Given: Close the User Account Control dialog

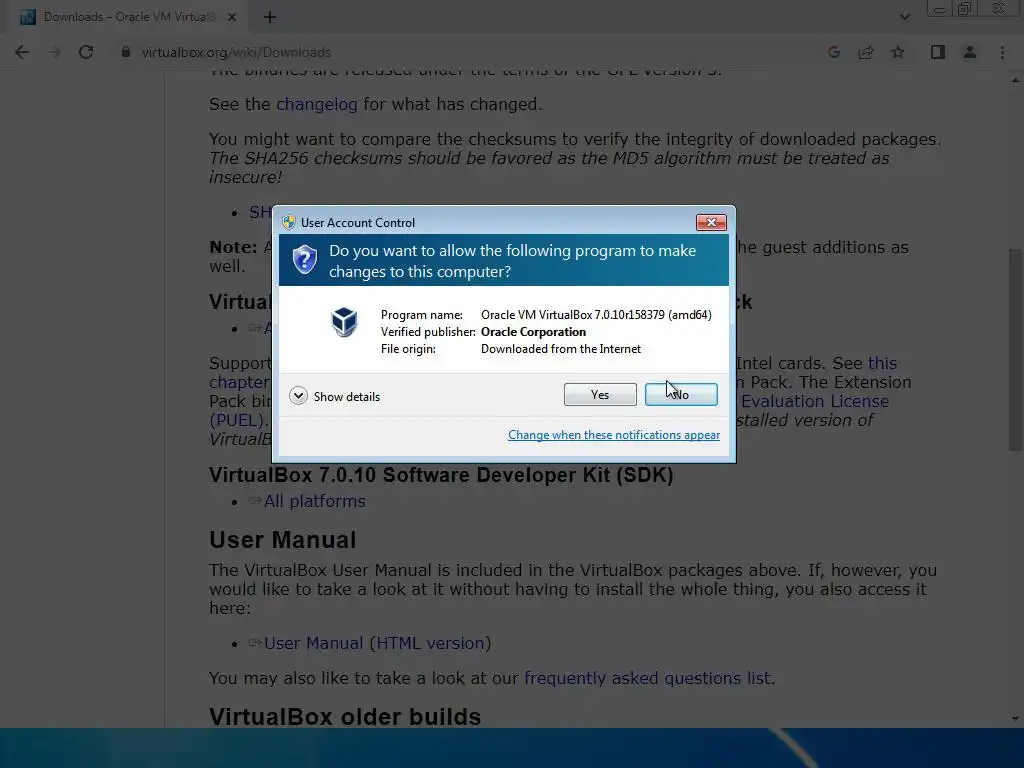Looking at the screenshot, I should [711, 223].
